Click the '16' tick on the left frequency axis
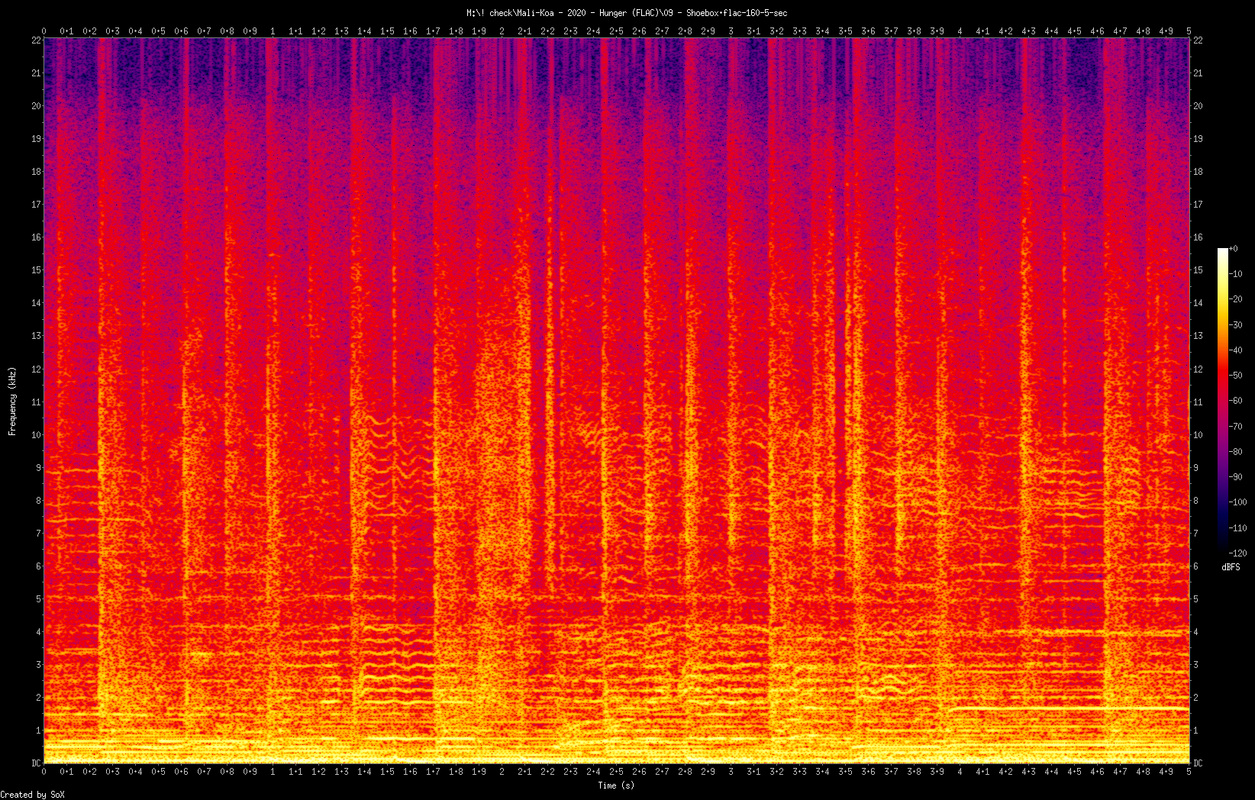The width and height of the screenshot is (1255, 800). tap(36, 237)
